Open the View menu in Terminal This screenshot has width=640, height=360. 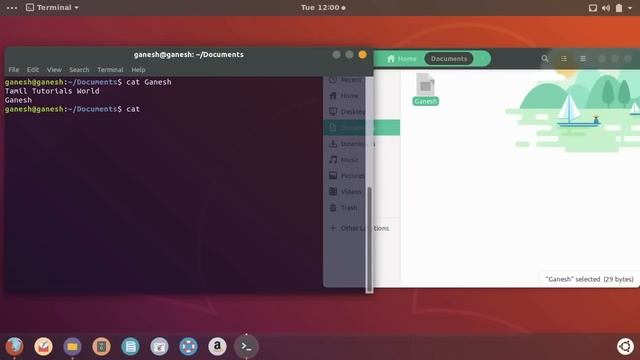click(x=54, y=70)
